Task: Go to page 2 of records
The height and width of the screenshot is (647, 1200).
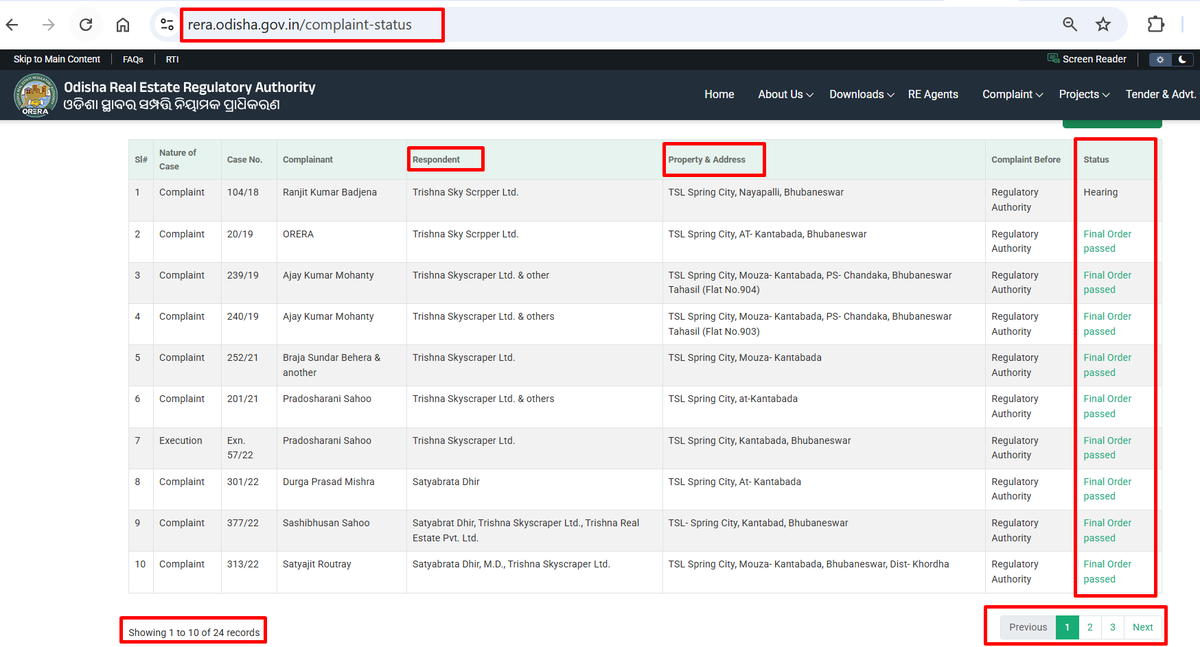Action: click(x=1090, y=627)
